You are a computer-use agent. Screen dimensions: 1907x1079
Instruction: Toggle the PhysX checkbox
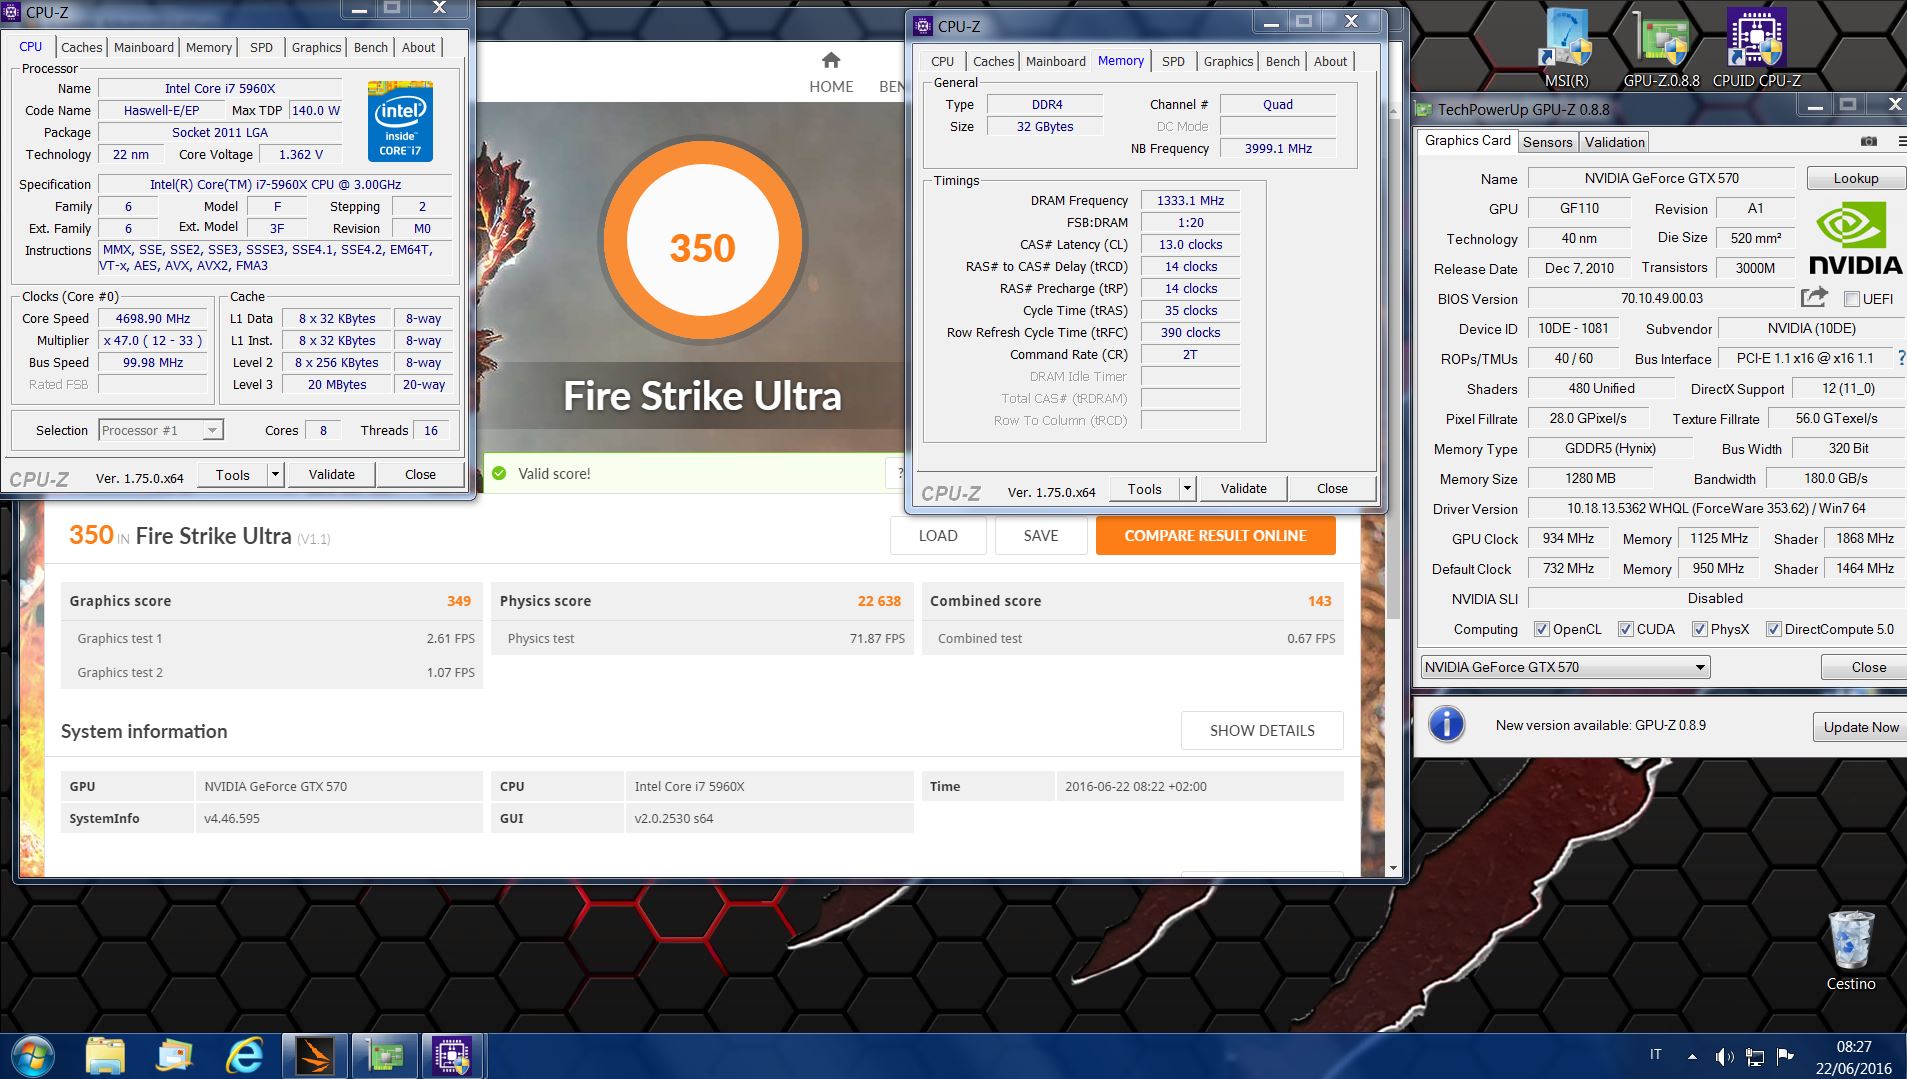[1700, 629]
